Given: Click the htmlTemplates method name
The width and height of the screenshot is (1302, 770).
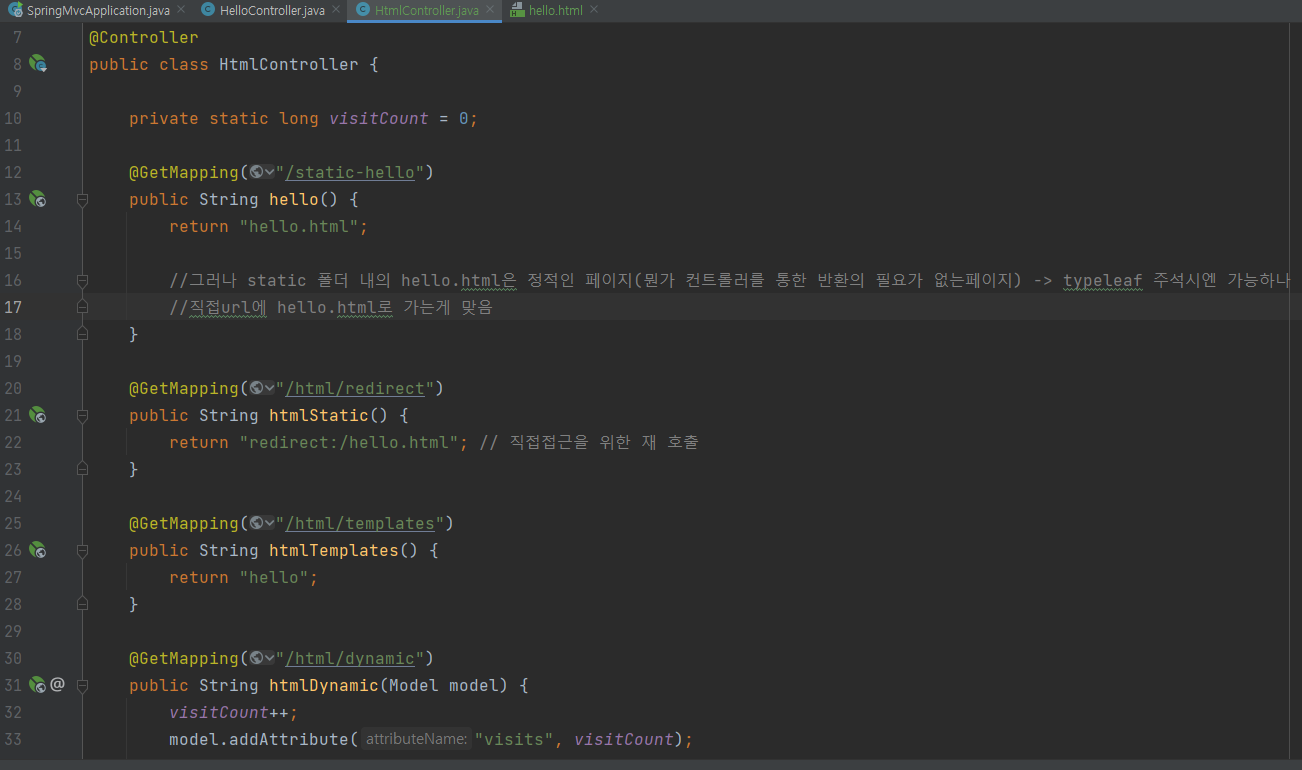Looking at the screenshot, I should [333, 550].
